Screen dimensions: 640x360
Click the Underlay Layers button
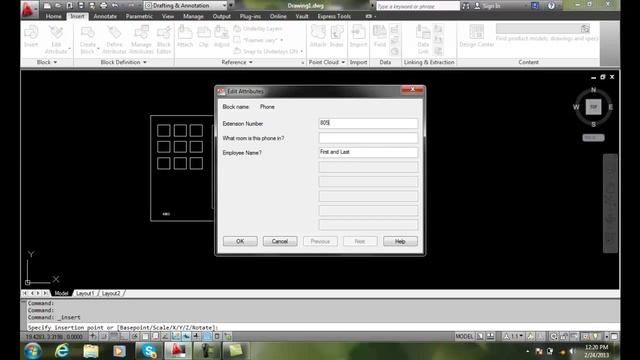tap(258, 29)
